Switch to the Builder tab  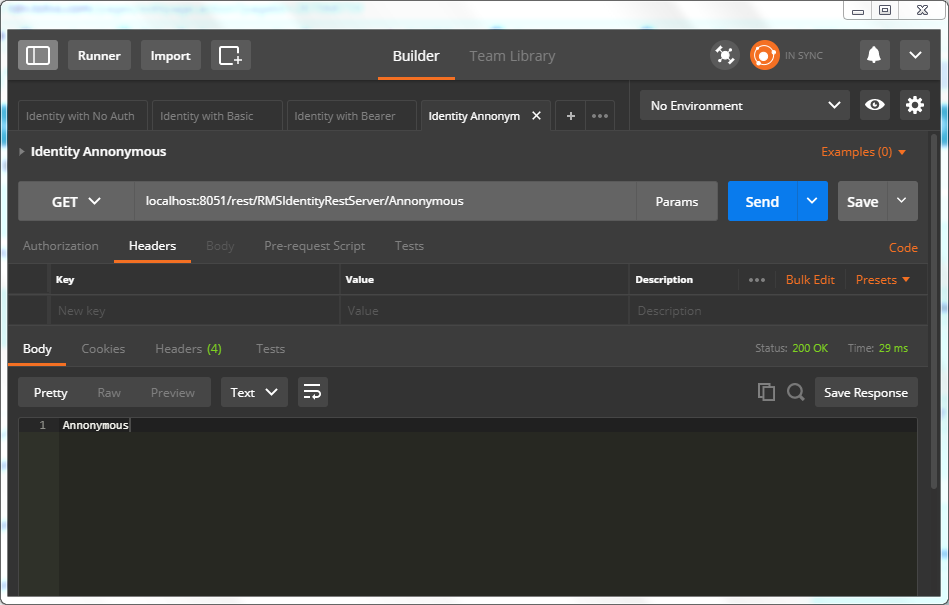416,56
